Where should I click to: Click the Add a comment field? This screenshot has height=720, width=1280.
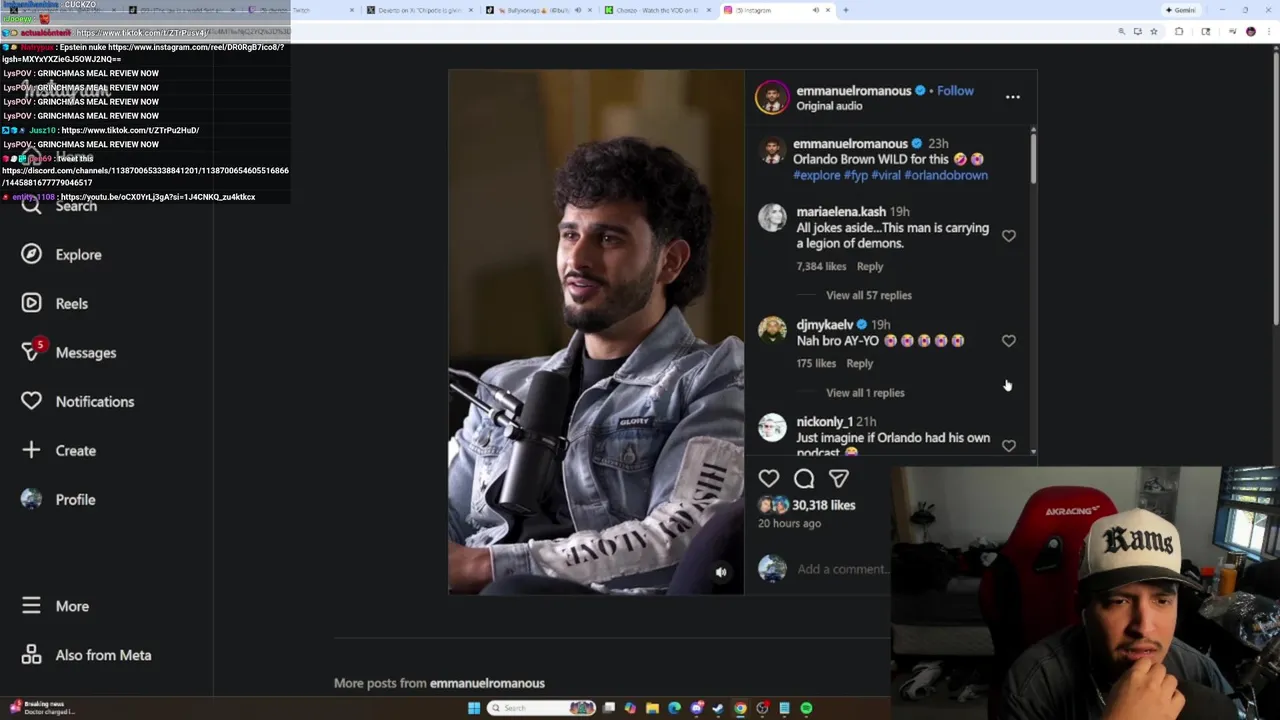tap(842, 569)
